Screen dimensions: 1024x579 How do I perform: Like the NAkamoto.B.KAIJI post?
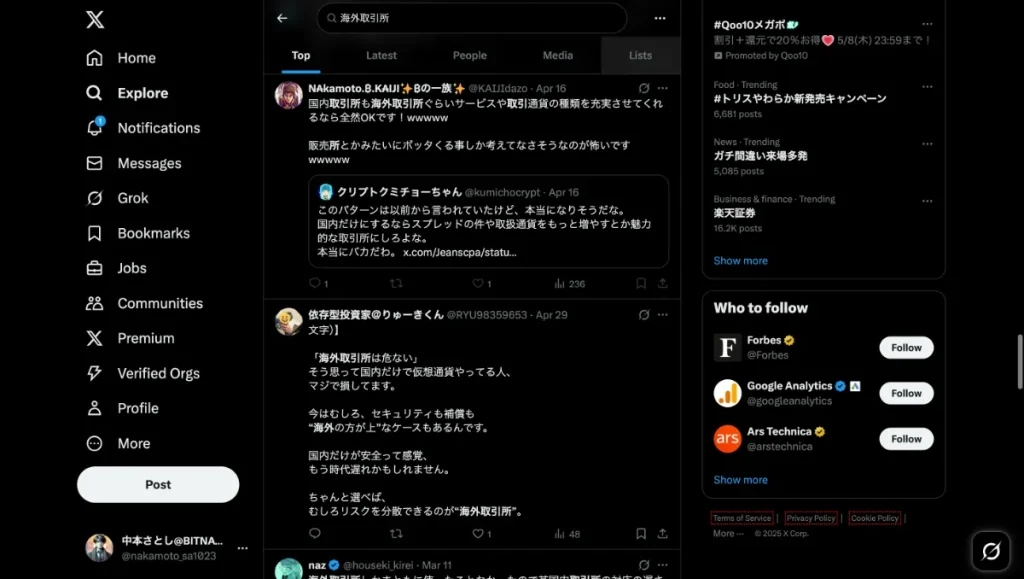pyautogui.click(x=478, y=283)
